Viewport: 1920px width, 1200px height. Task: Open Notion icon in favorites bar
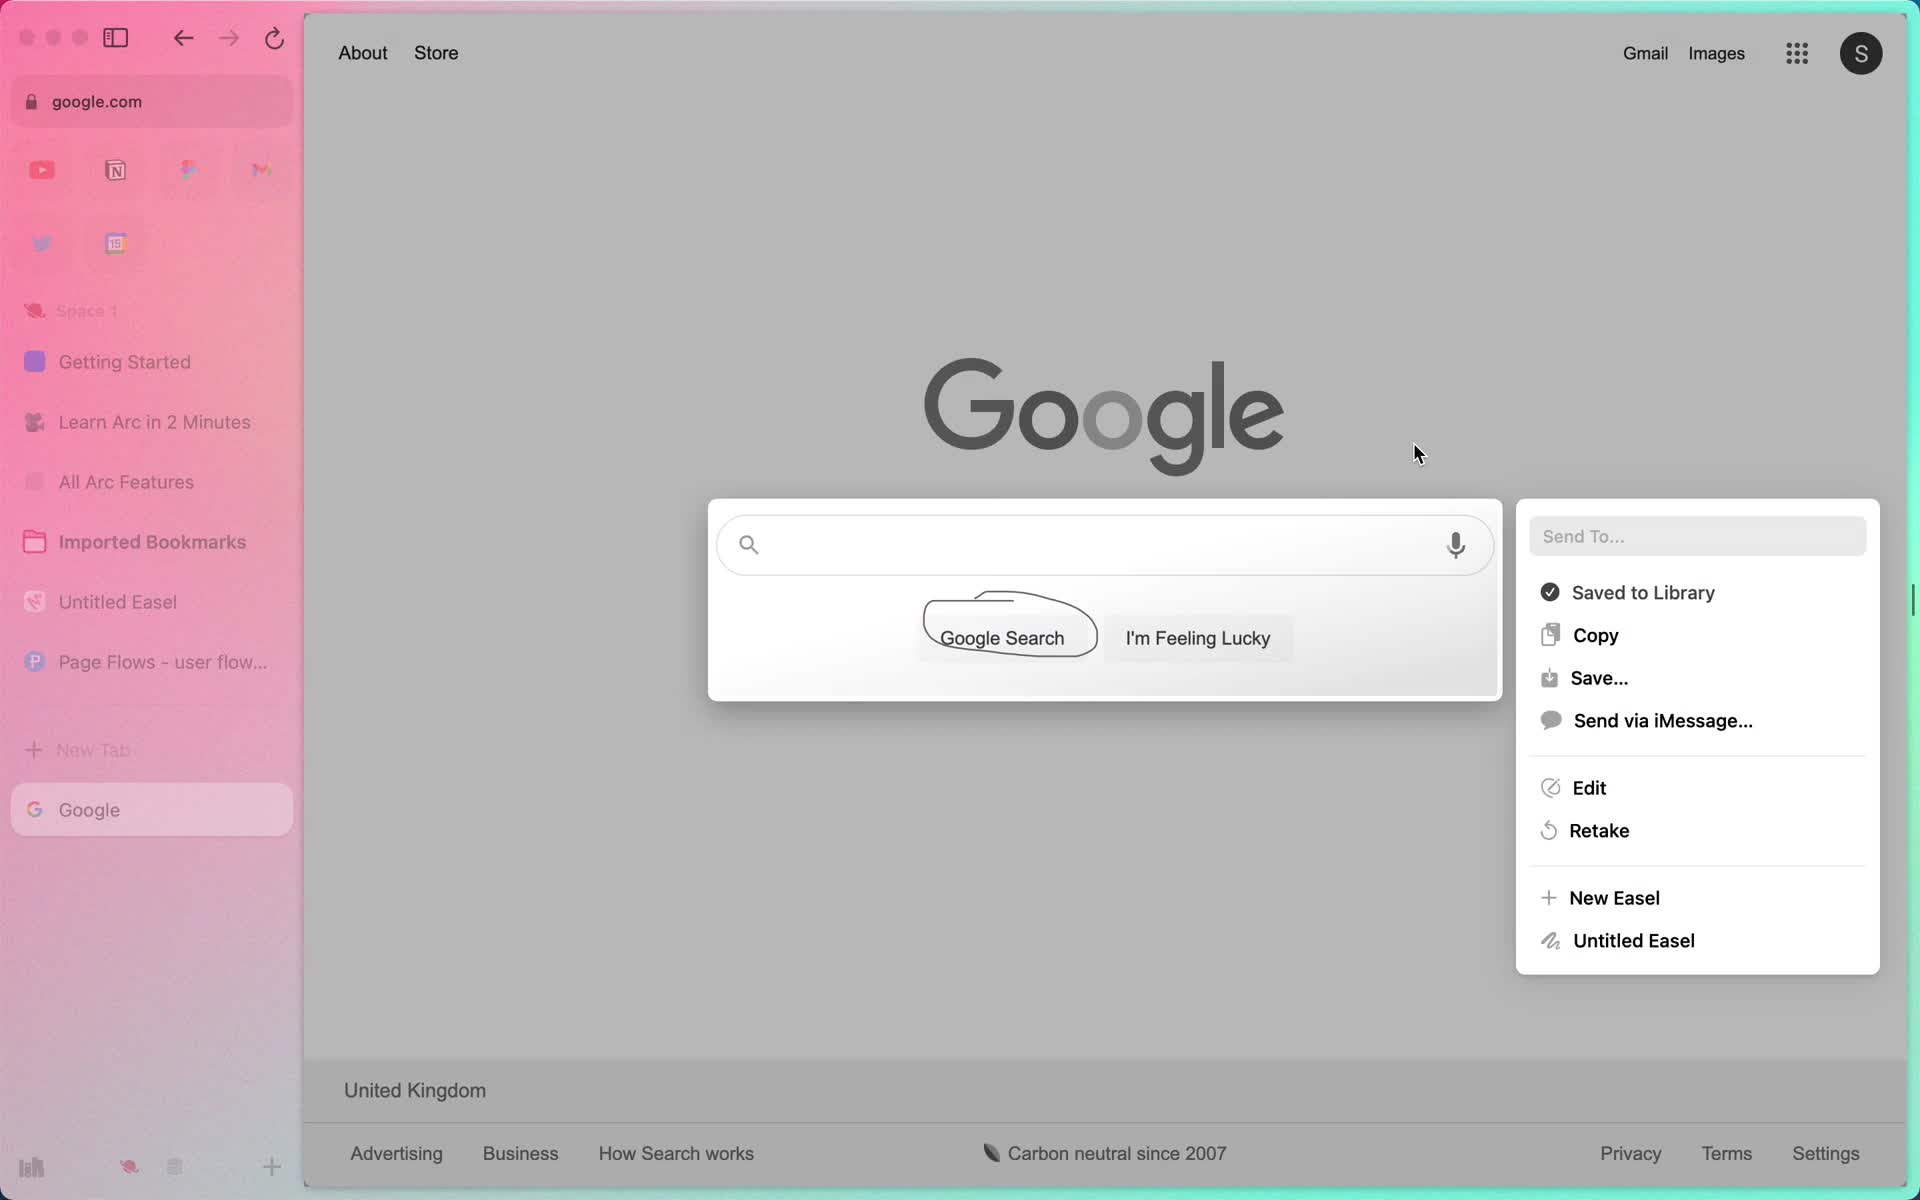[115, 170]
